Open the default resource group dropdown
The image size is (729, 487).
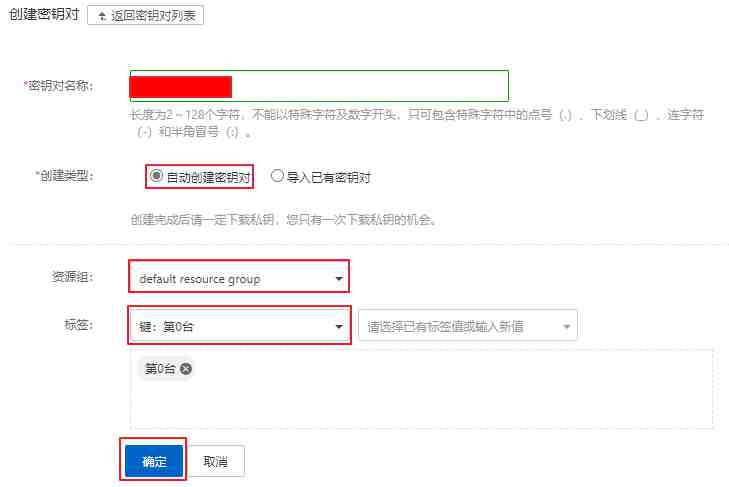tap(239, 277)
